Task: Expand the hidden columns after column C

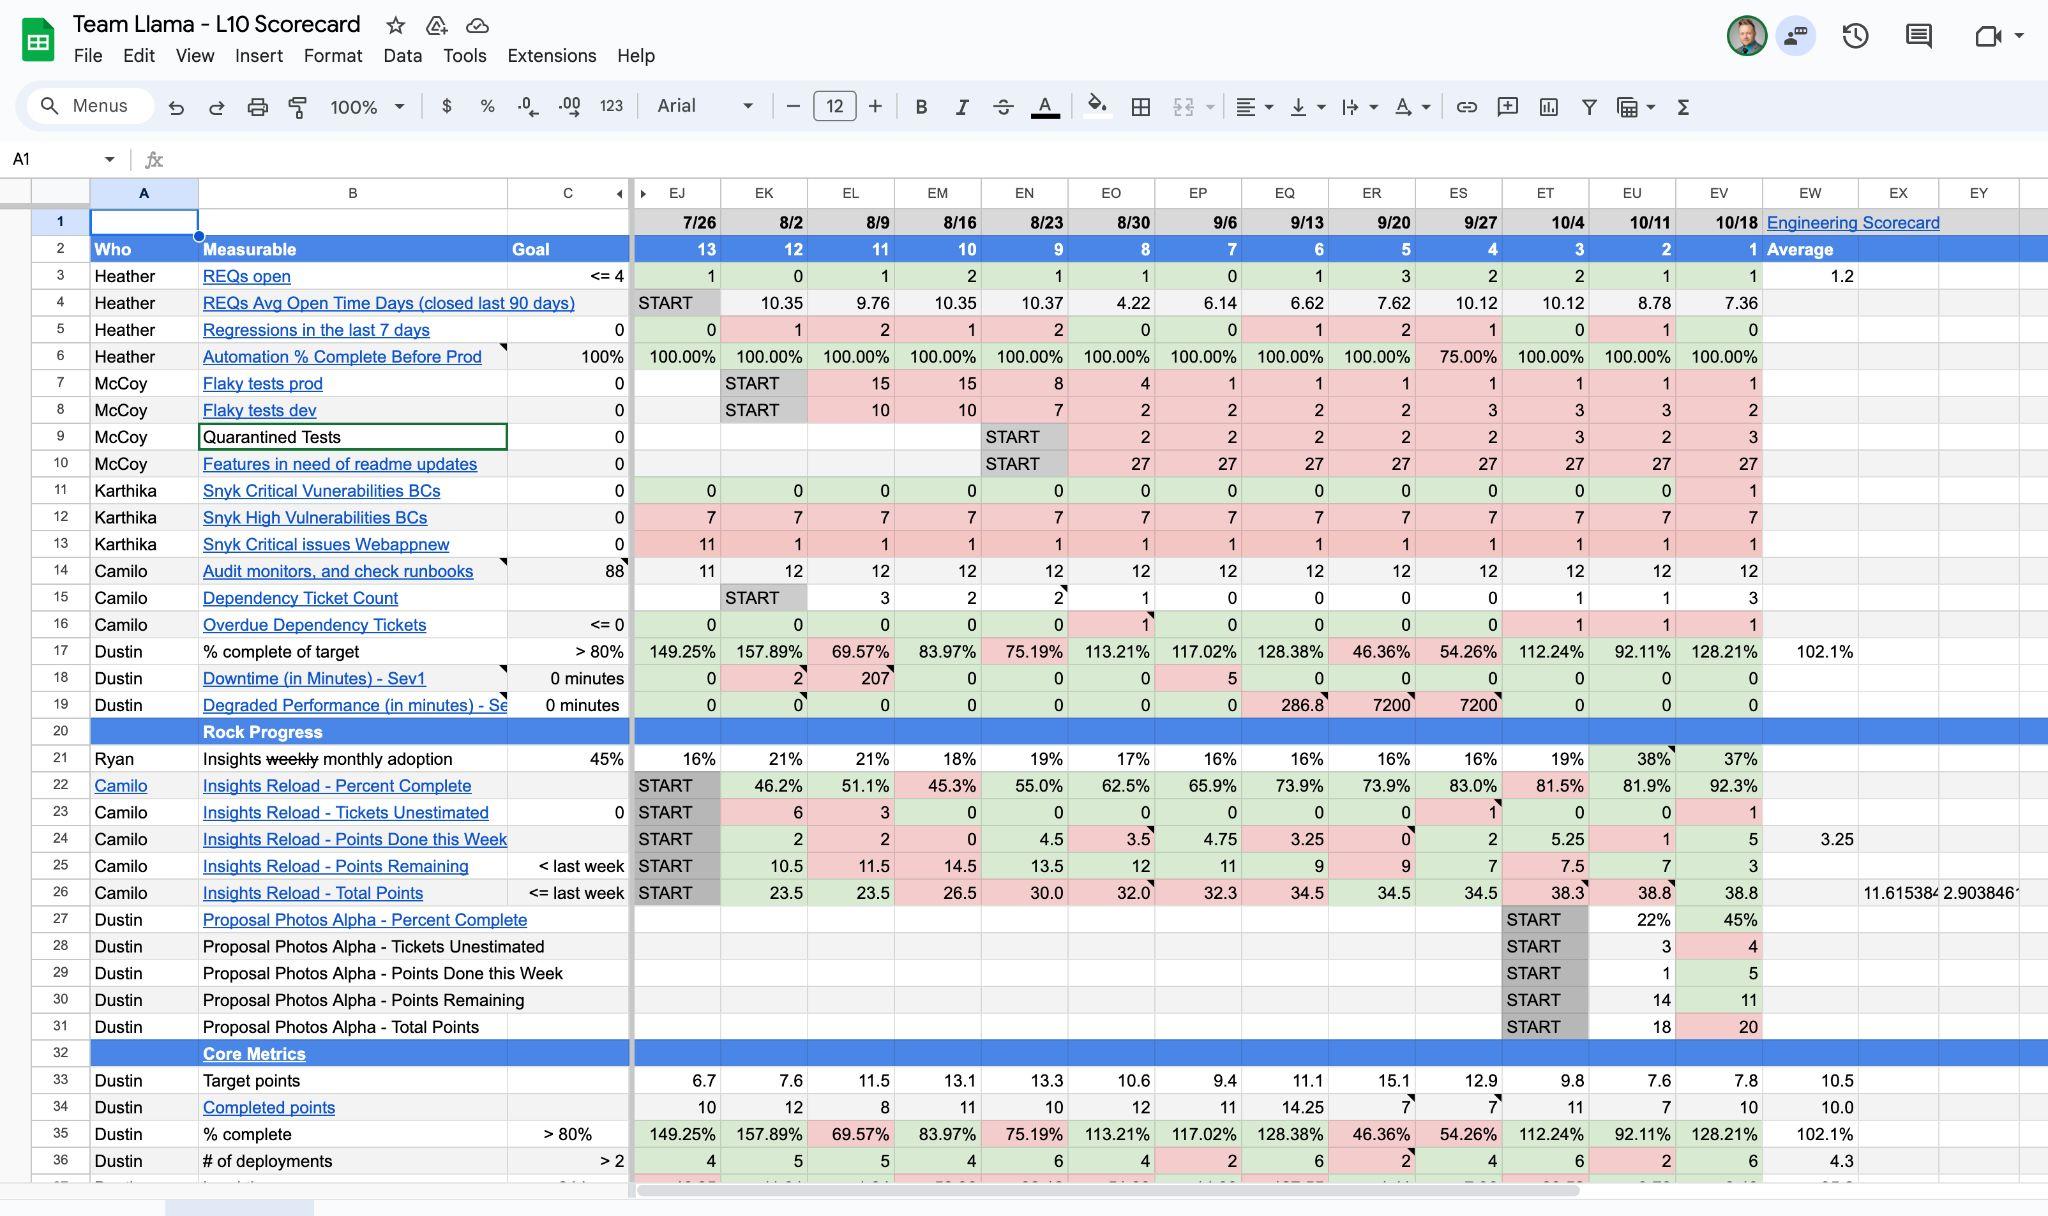Action: pos(620,194)
